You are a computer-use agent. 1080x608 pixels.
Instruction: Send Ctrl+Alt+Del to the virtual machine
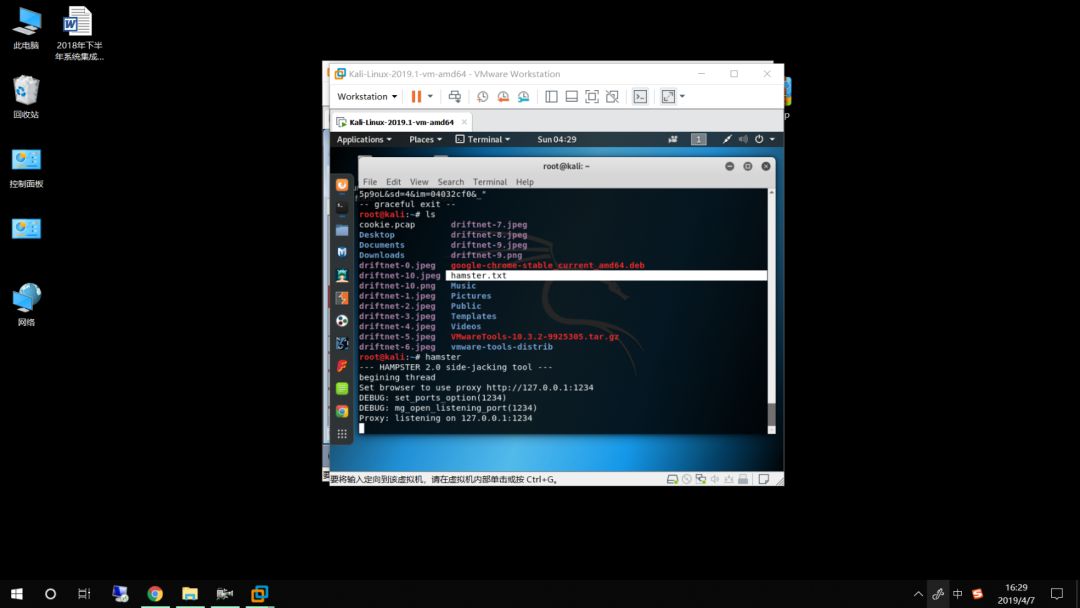coord(455,96)
